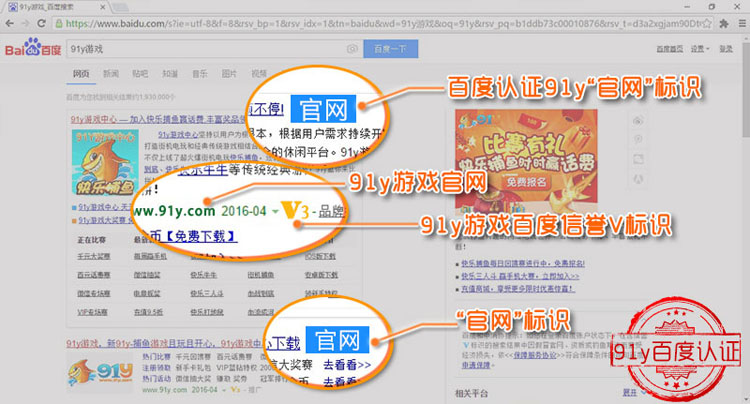Click the A-shaped icon in the right strip
Screen dimensions: 750x404
(x=638, y=179)
